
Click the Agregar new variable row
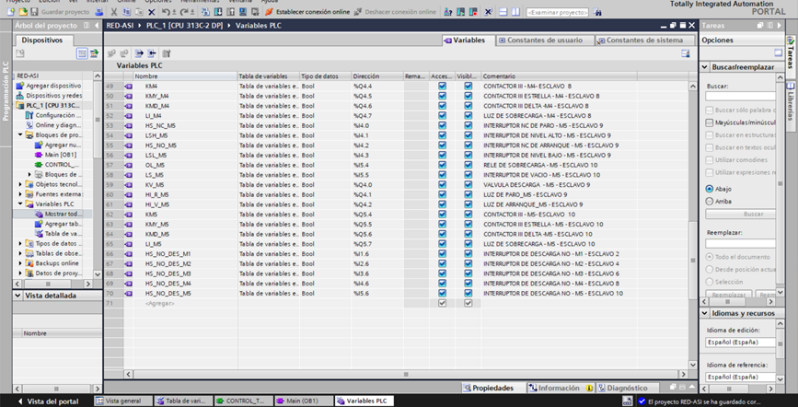click(160, 303)
